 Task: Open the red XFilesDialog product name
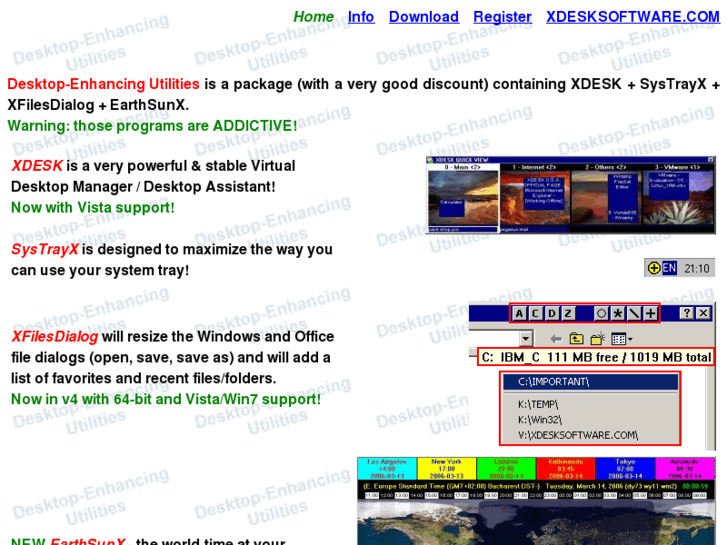55,336
